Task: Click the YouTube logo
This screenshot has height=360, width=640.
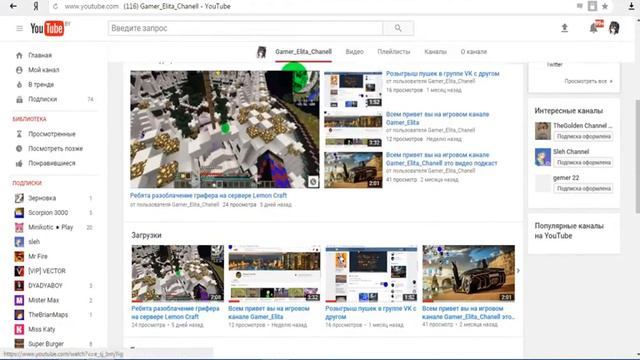Action: pos(47,29)
